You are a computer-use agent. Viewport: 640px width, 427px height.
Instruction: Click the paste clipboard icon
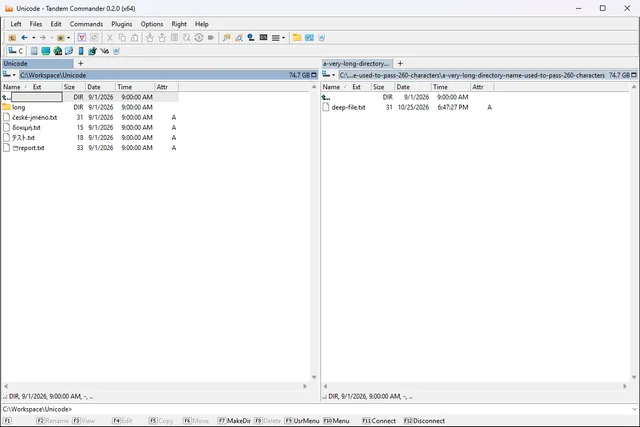(x=134, y=38)
